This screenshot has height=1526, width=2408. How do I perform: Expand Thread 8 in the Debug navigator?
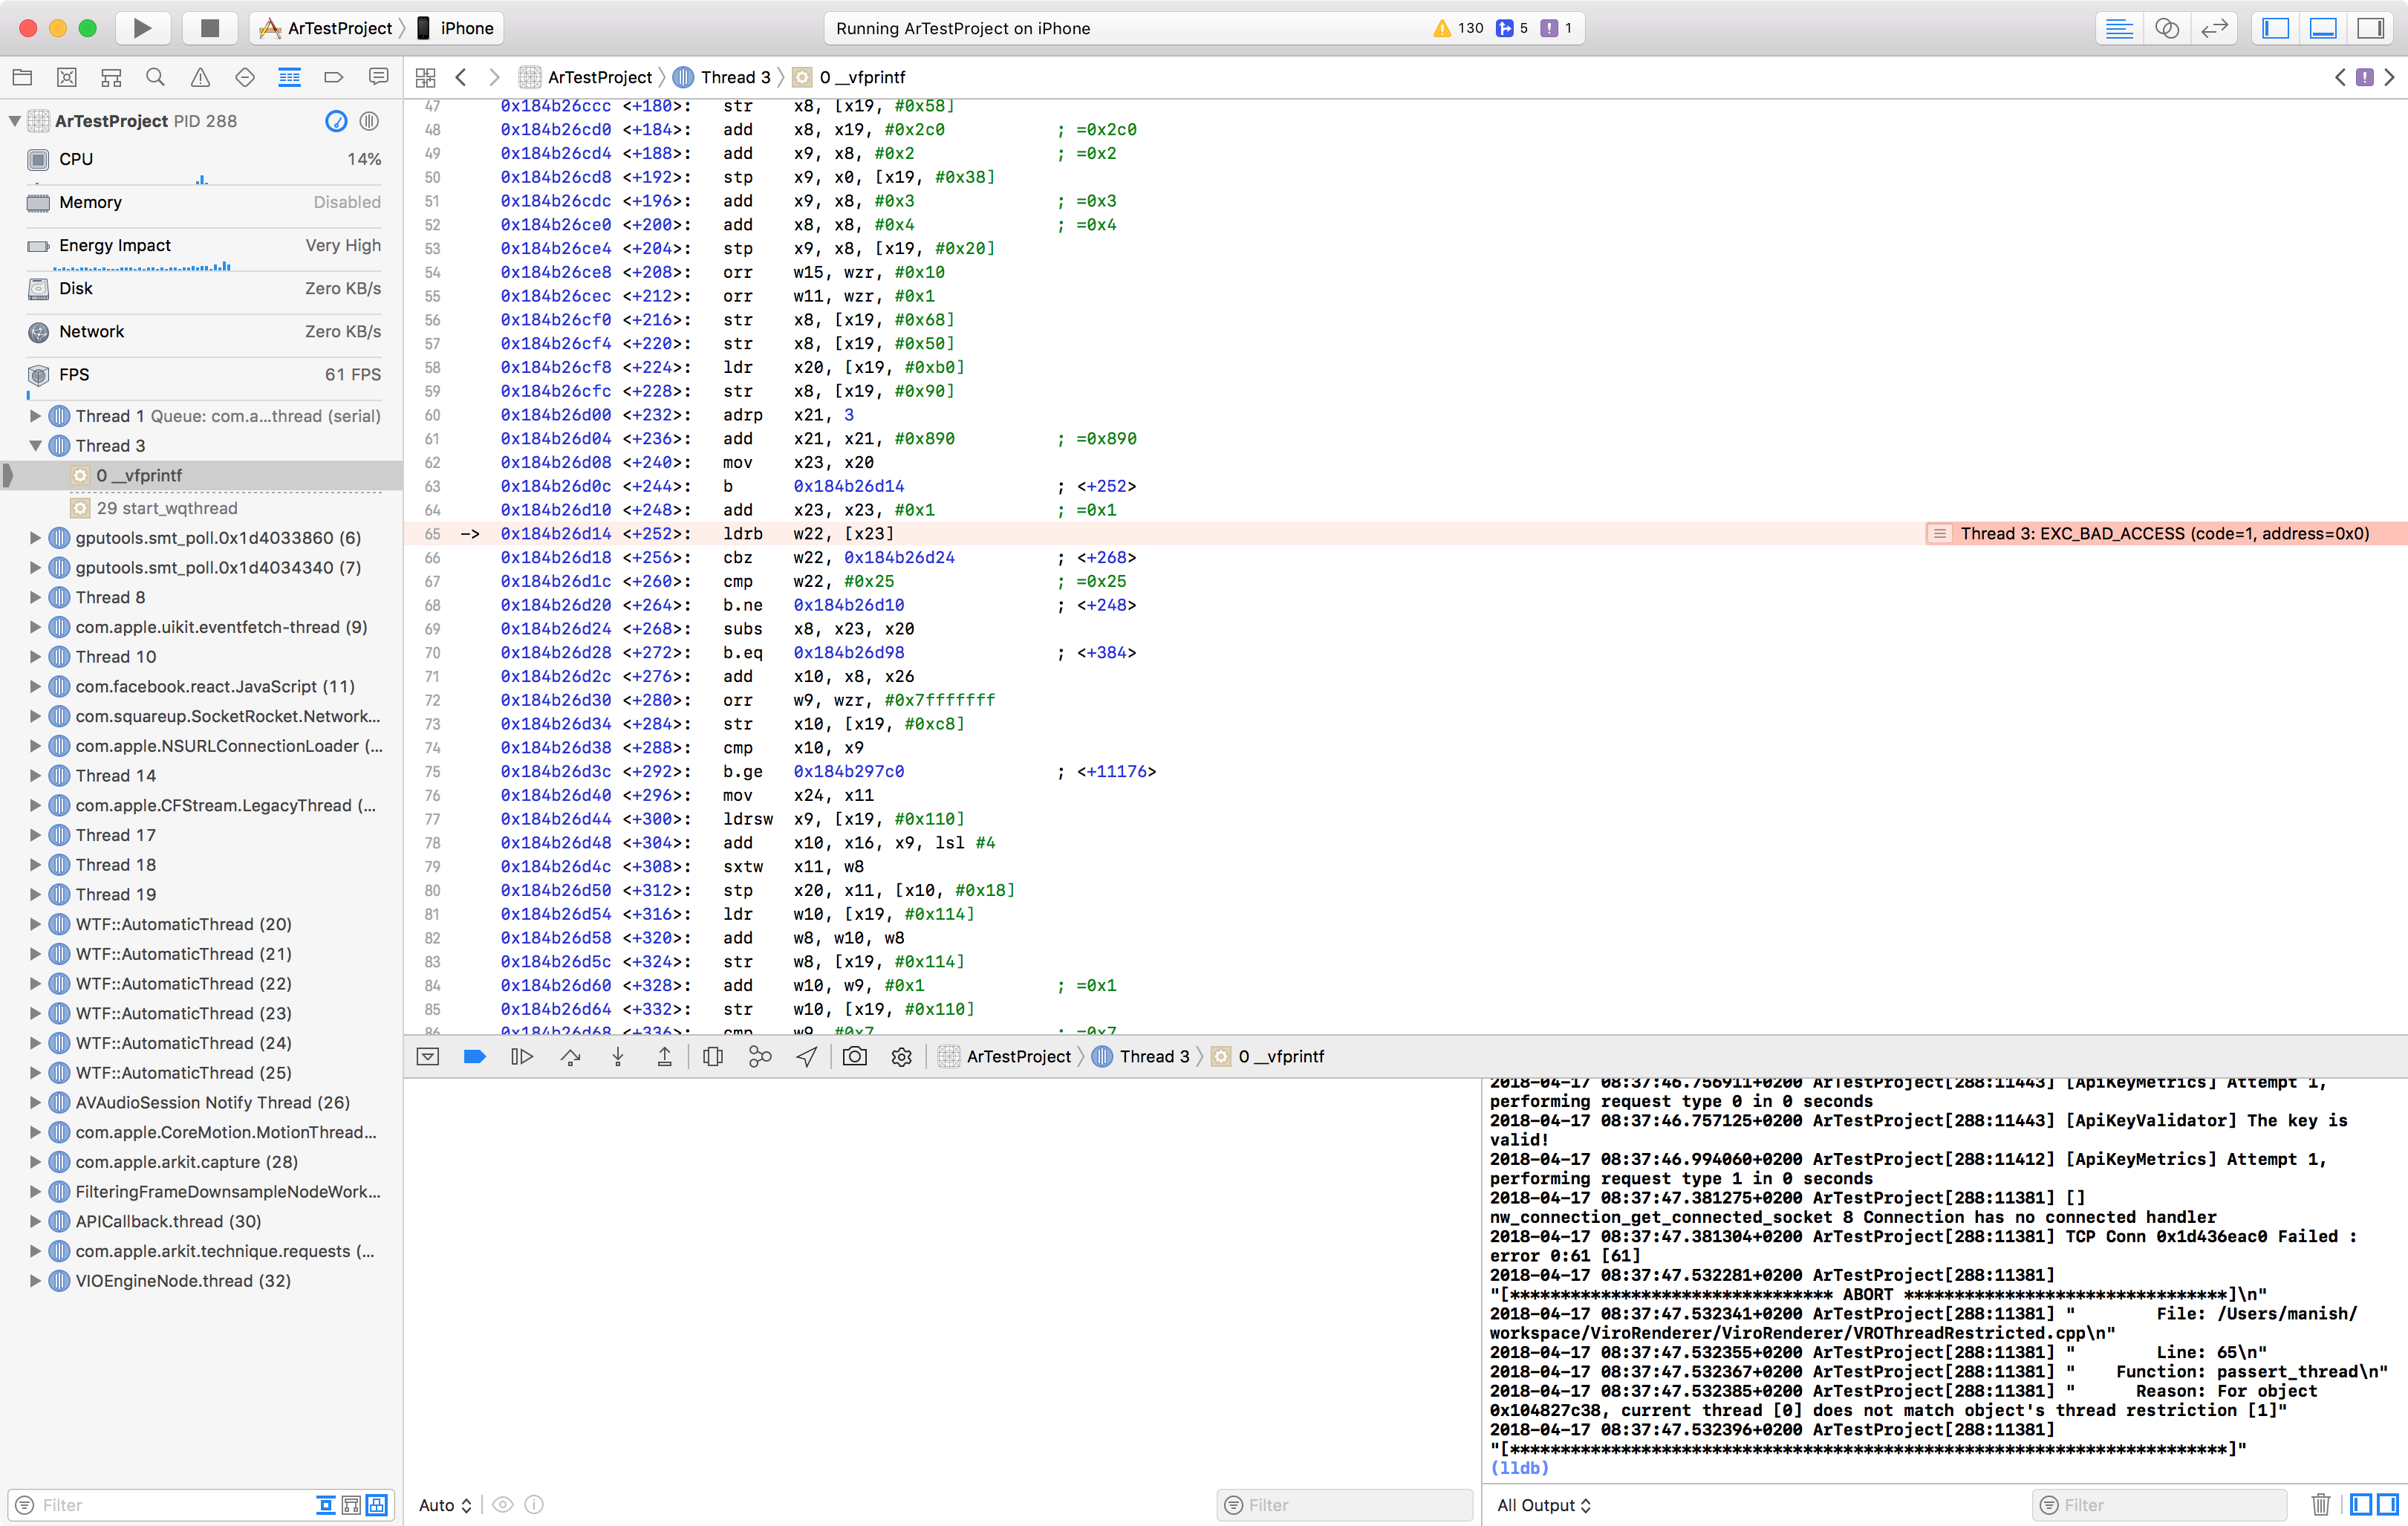35,597
